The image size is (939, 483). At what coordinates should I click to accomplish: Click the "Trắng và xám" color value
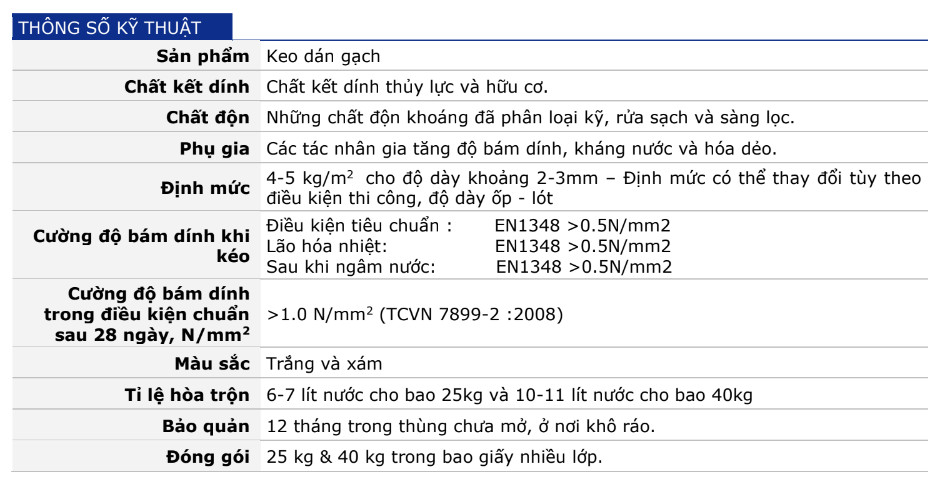pyautogui.click(x=324, y=364)
